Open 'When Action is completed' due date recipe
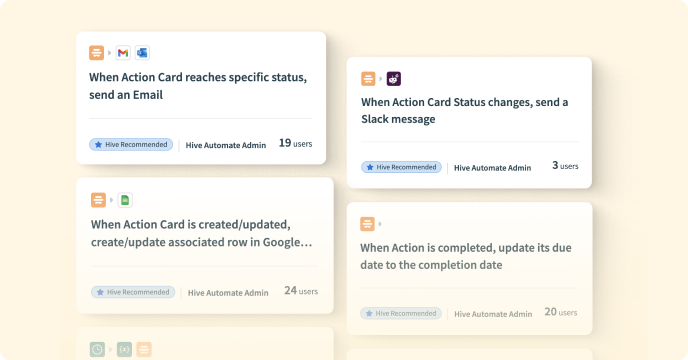 466,256
